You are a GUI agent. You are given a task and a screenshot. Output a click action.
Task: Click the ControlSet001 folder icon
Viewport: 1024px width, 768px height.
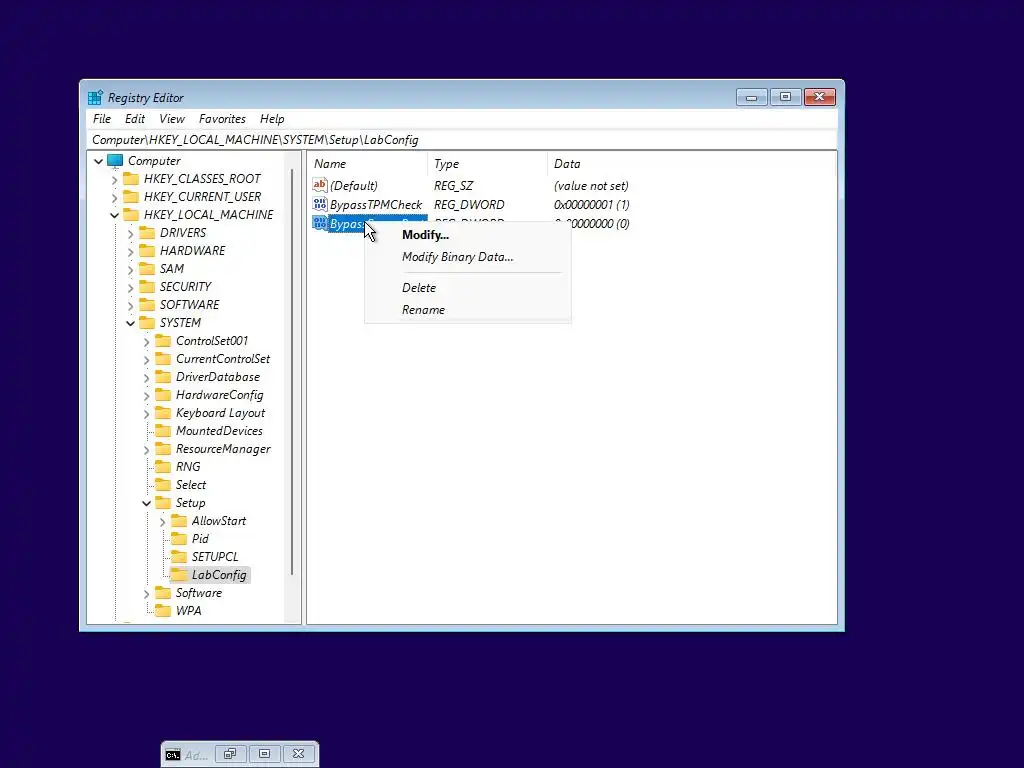click(163, 341)
